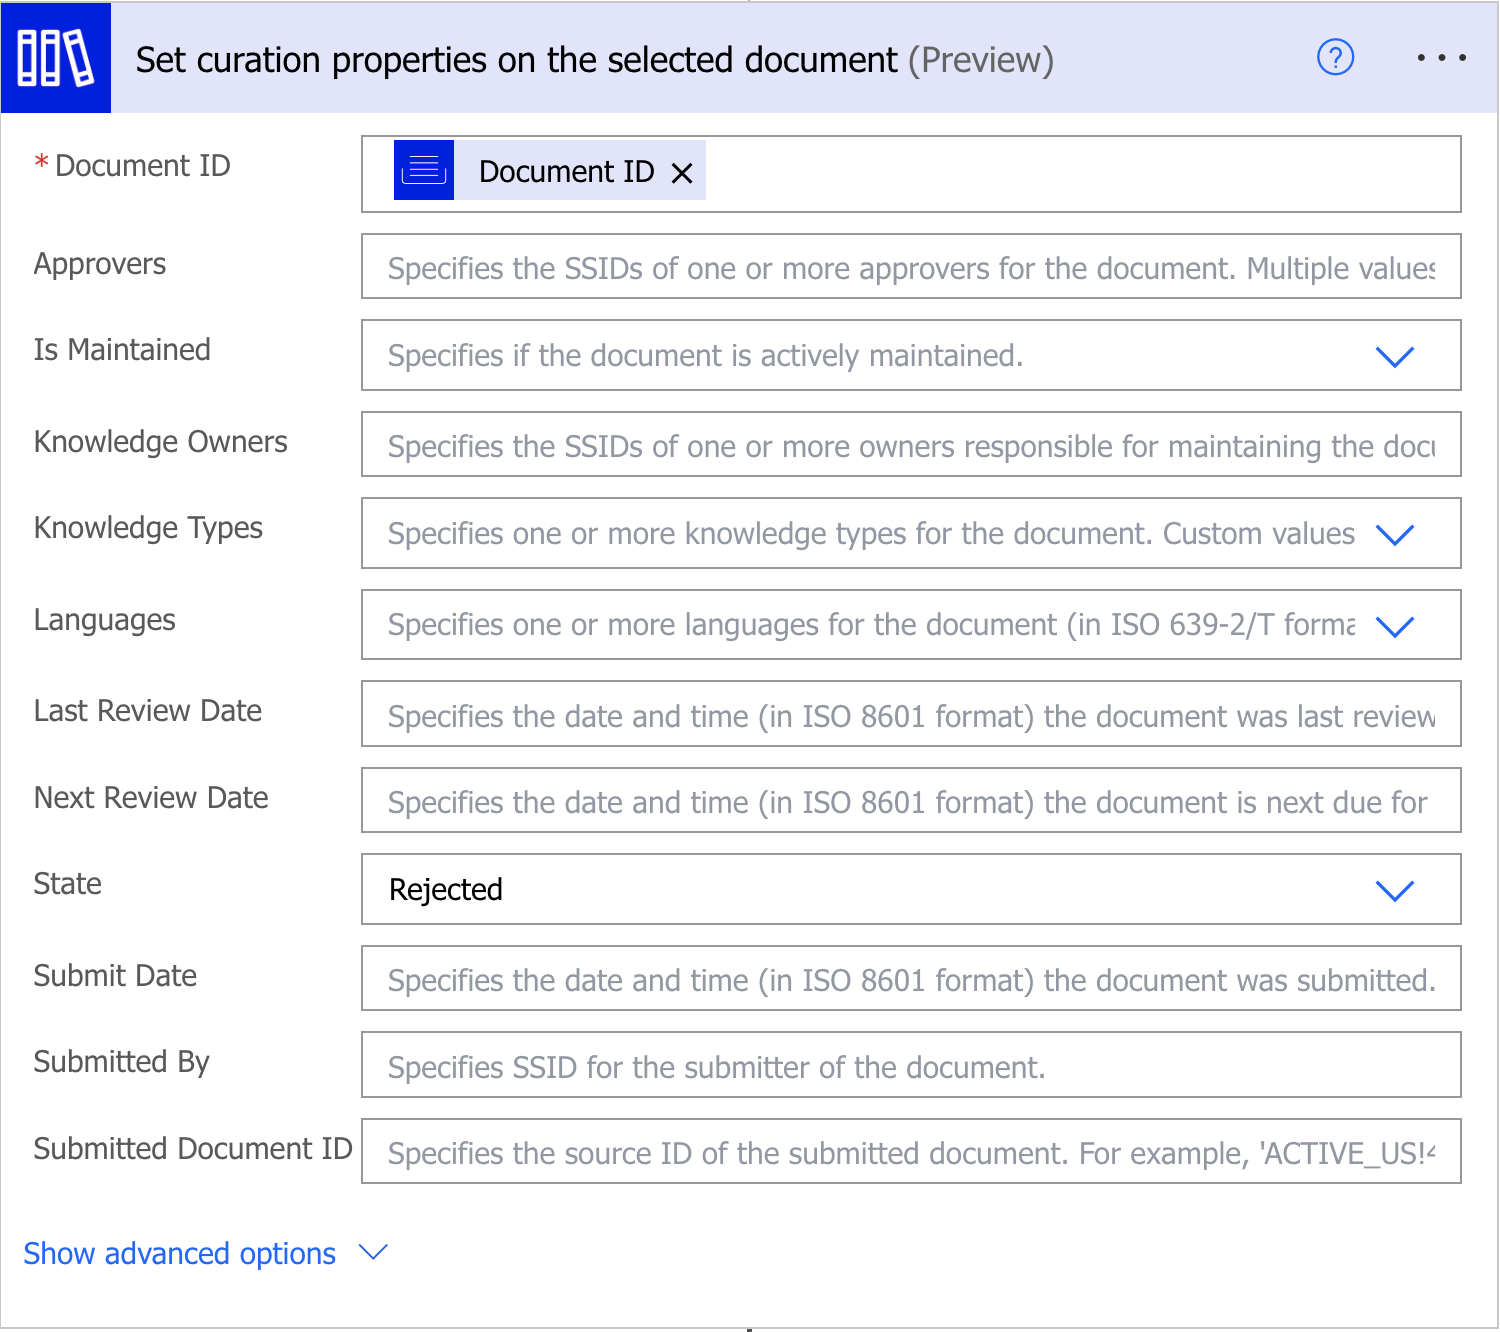Click the Submit Date text box
The height and width of the screenshot is (1332, 1500).
(x=910, y=979)
